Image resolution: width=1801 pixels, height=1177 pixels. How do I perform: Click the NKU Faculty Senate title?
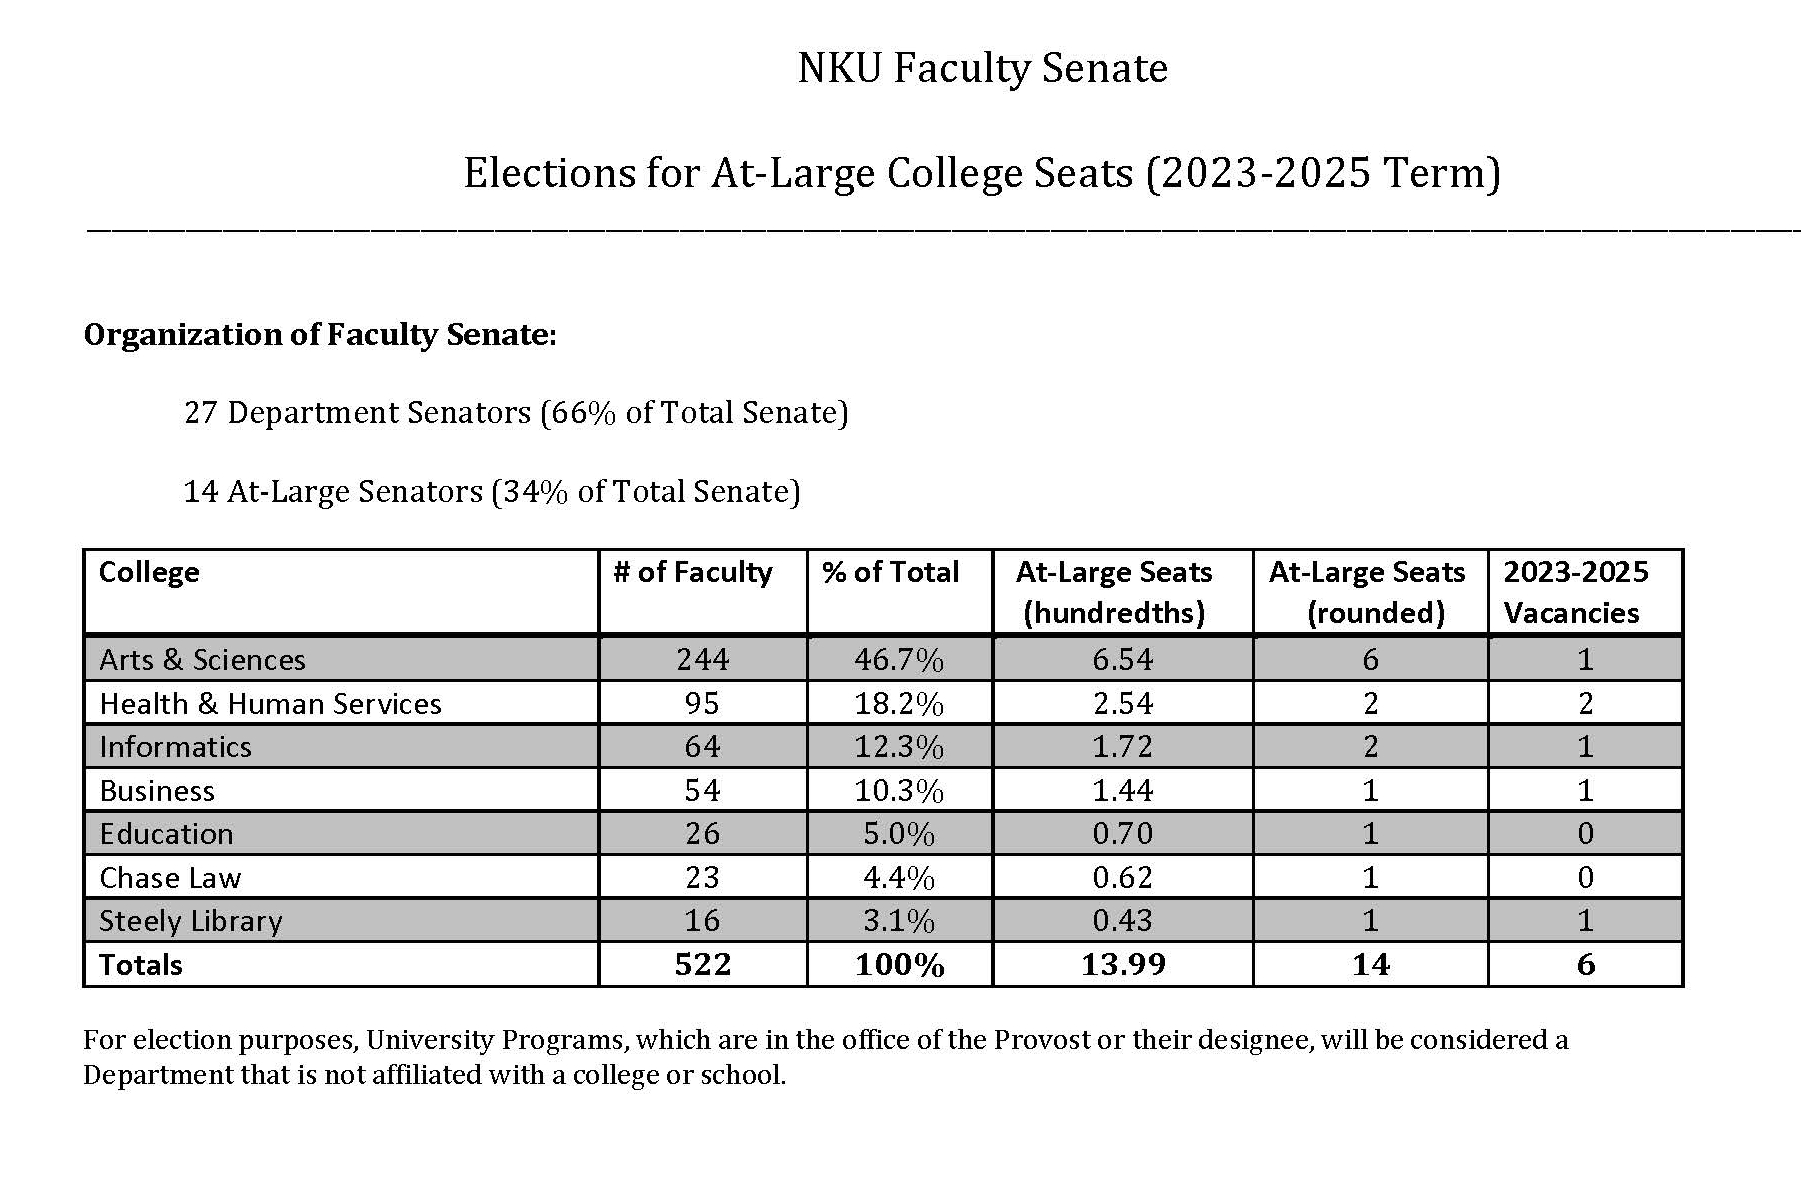coord(982,68)
